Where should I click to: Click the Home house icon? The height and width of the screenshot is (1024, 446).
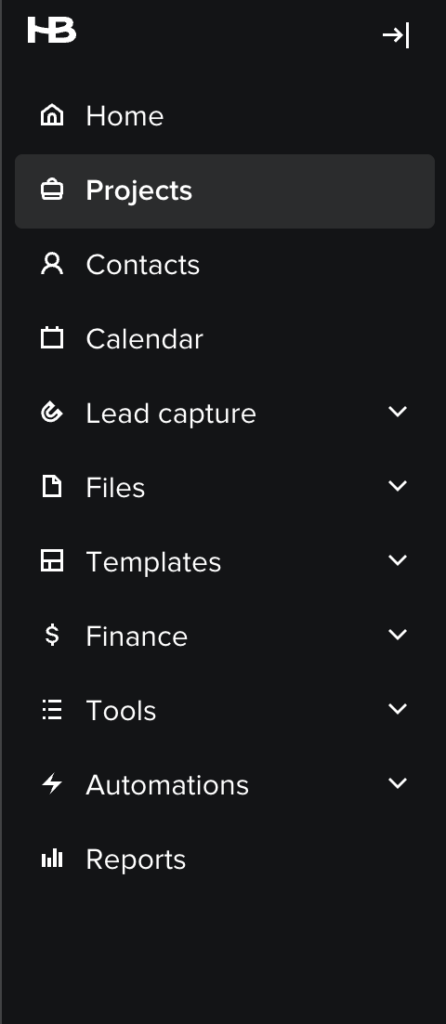tap(52, 116)
